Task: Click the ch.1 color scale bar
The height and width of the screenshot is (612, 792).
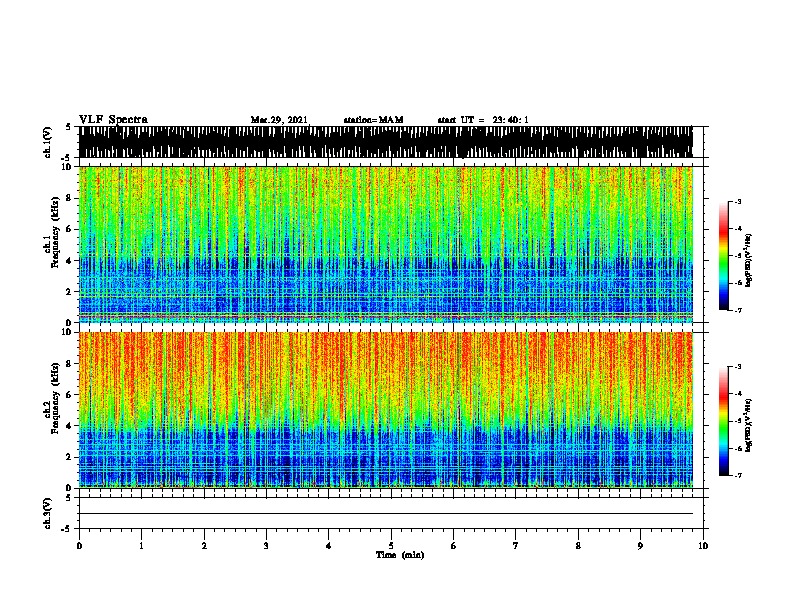Action: 723,256
